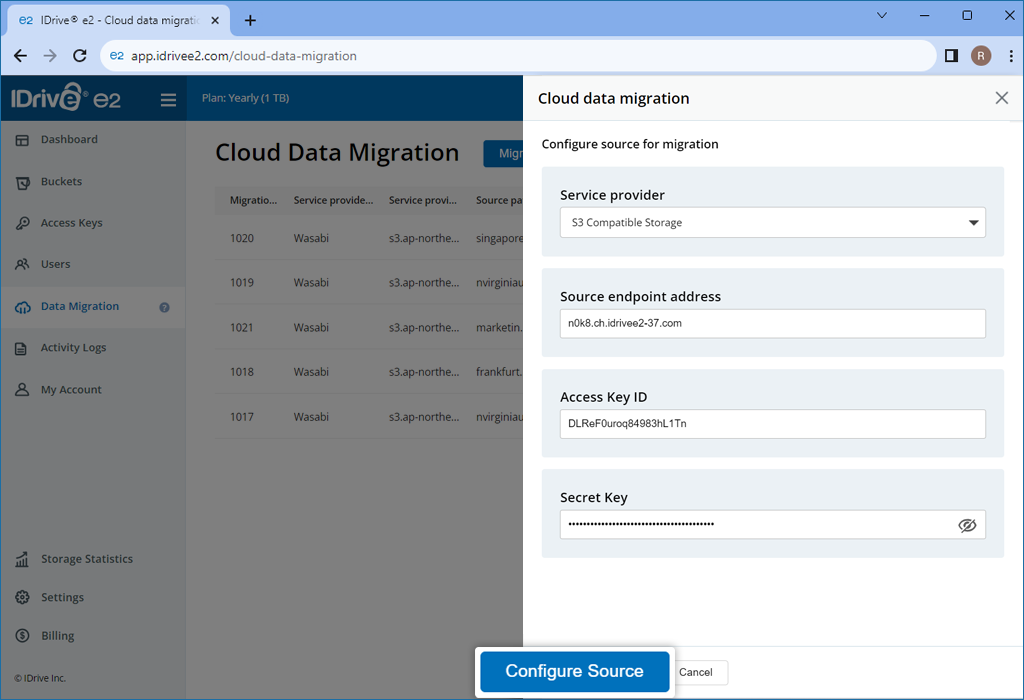The width and height of the screenshot is (1024, 700).
Task: Click the Migratio... column header
Action: pos(253,200)
